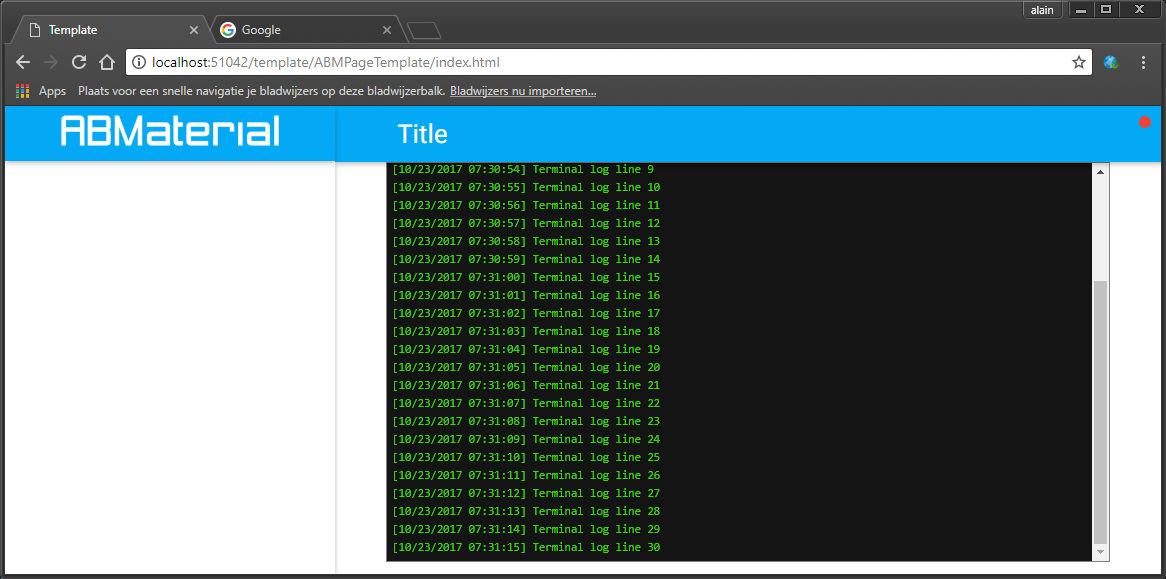The image size is (1166, 579).
Task: Click terminal scrollbar down arrow
Action: pos(1101,552)
